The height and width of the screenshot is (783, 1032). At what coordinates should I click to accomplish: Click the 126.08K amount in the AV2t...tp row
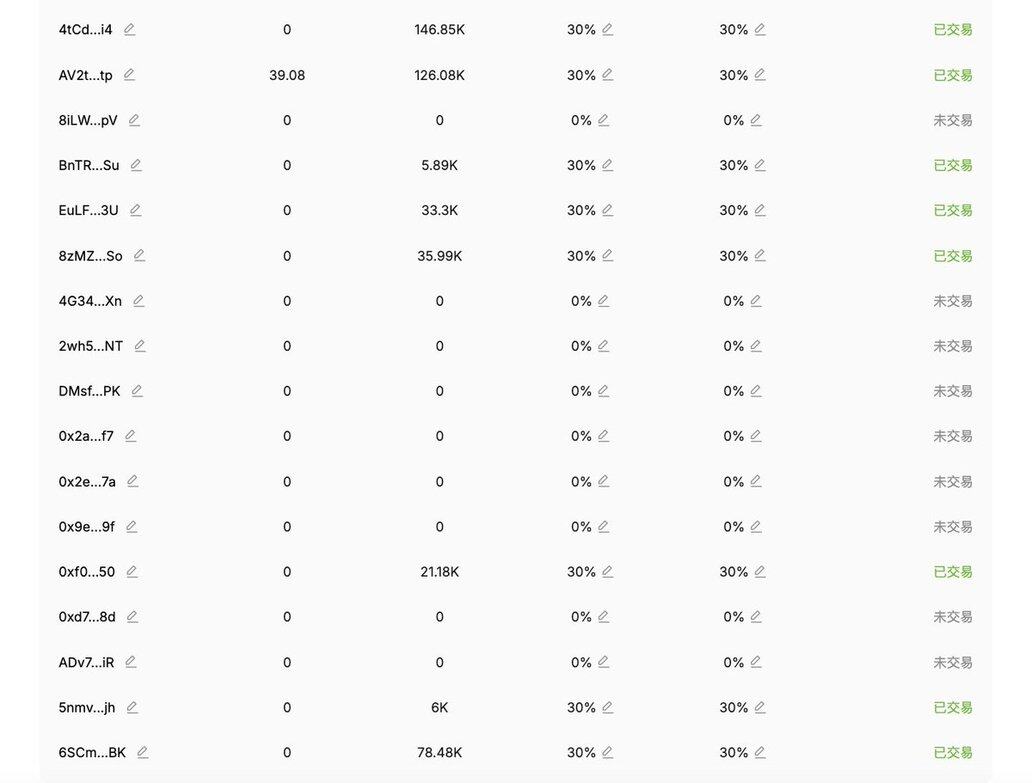pos(439,75)
